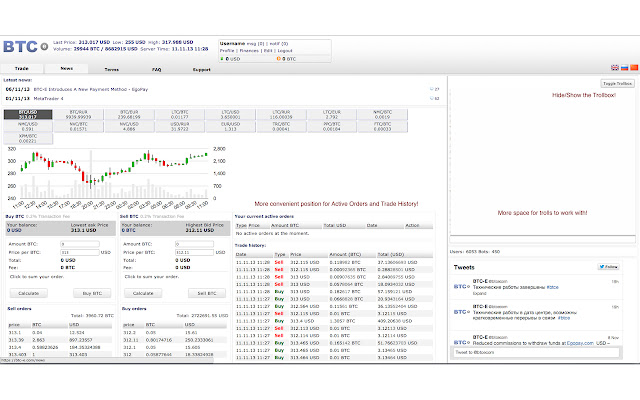Click the Toggle Trollbox button
The height and width of the screenshot is (400, 640).
pyautogui.click(x=618, y=83)
